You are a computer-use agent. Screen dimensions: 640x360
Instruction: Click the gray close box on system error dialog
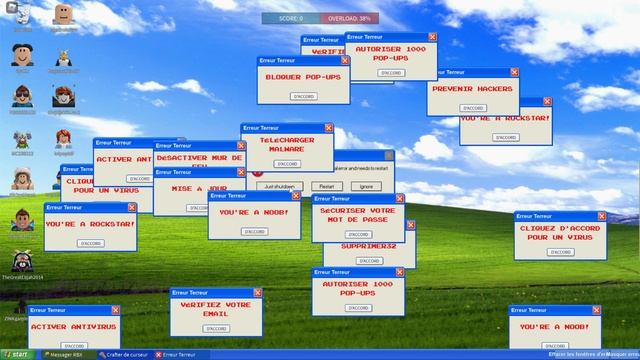tap(389, 156)
